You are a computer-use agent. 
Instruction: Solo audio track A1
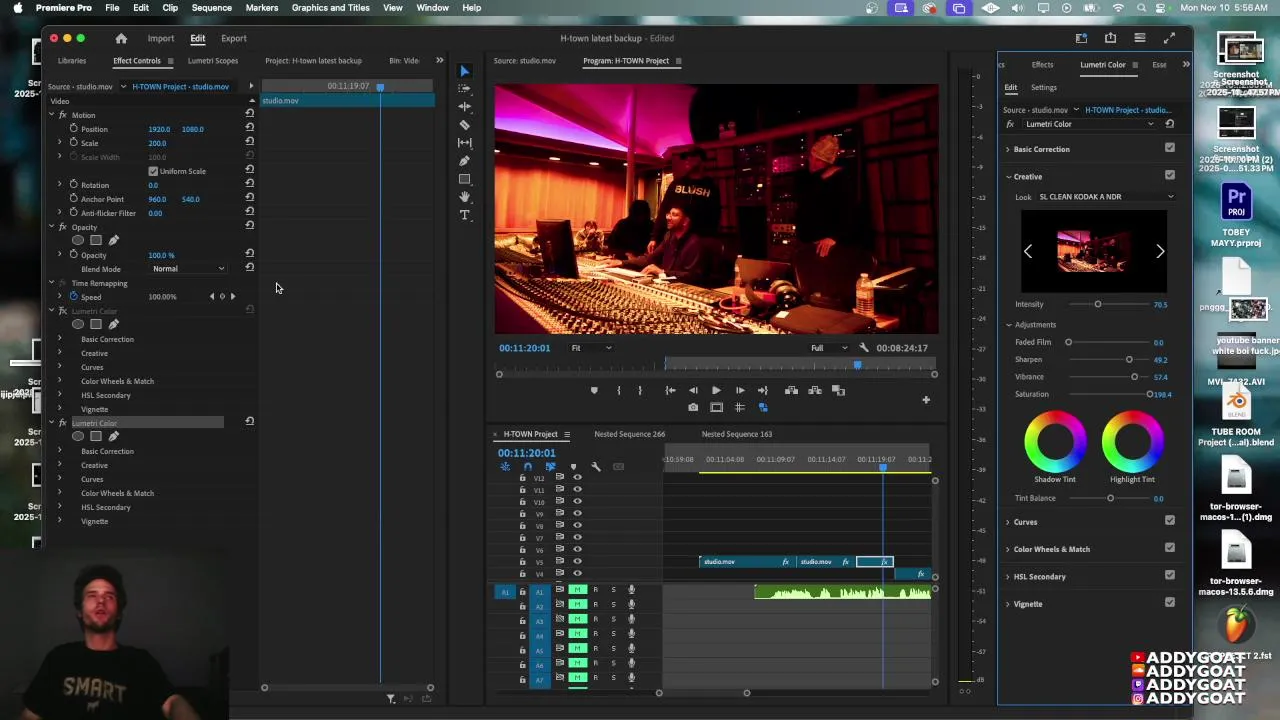613,590
